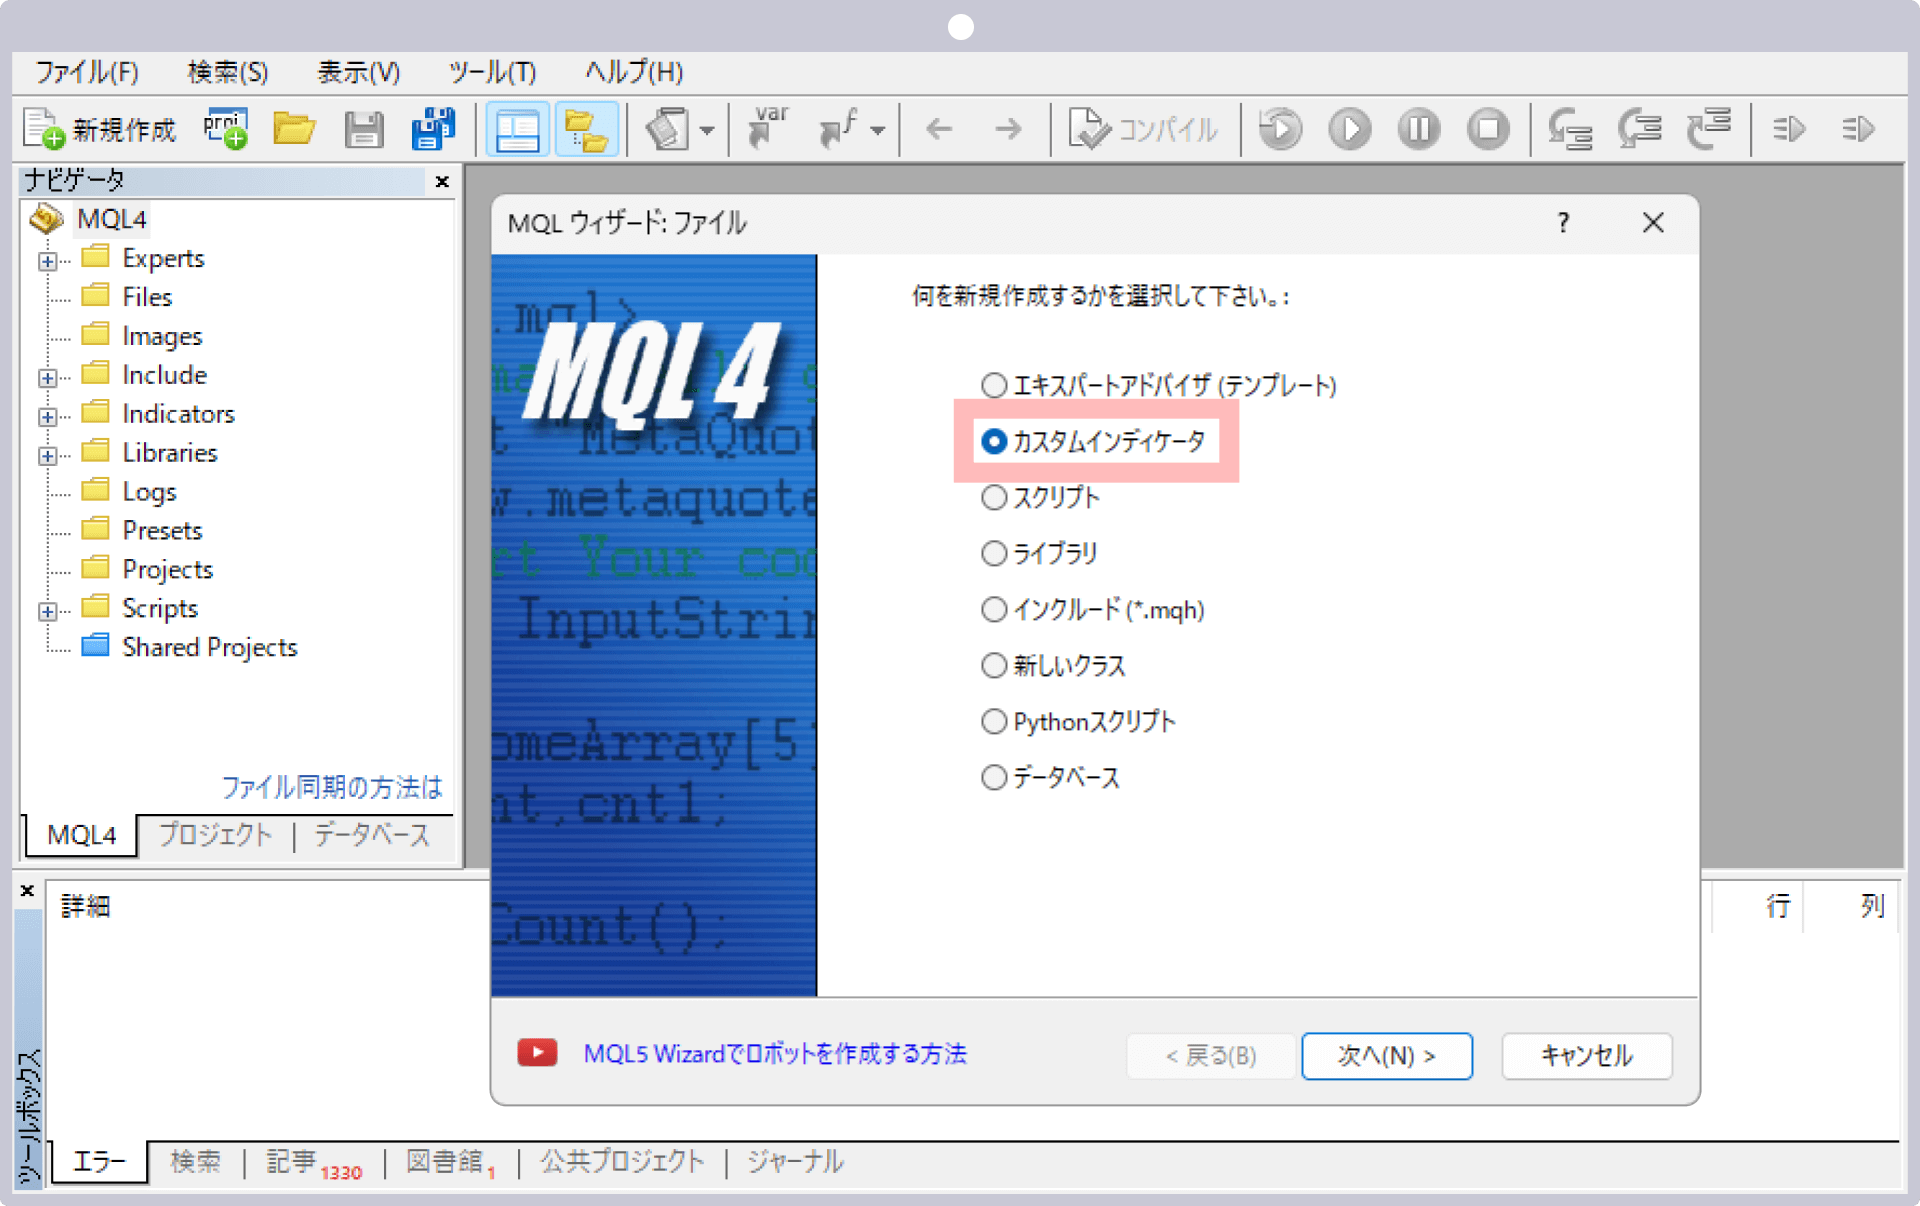Toggle the Navigator panel icon

tap(517, 130)
